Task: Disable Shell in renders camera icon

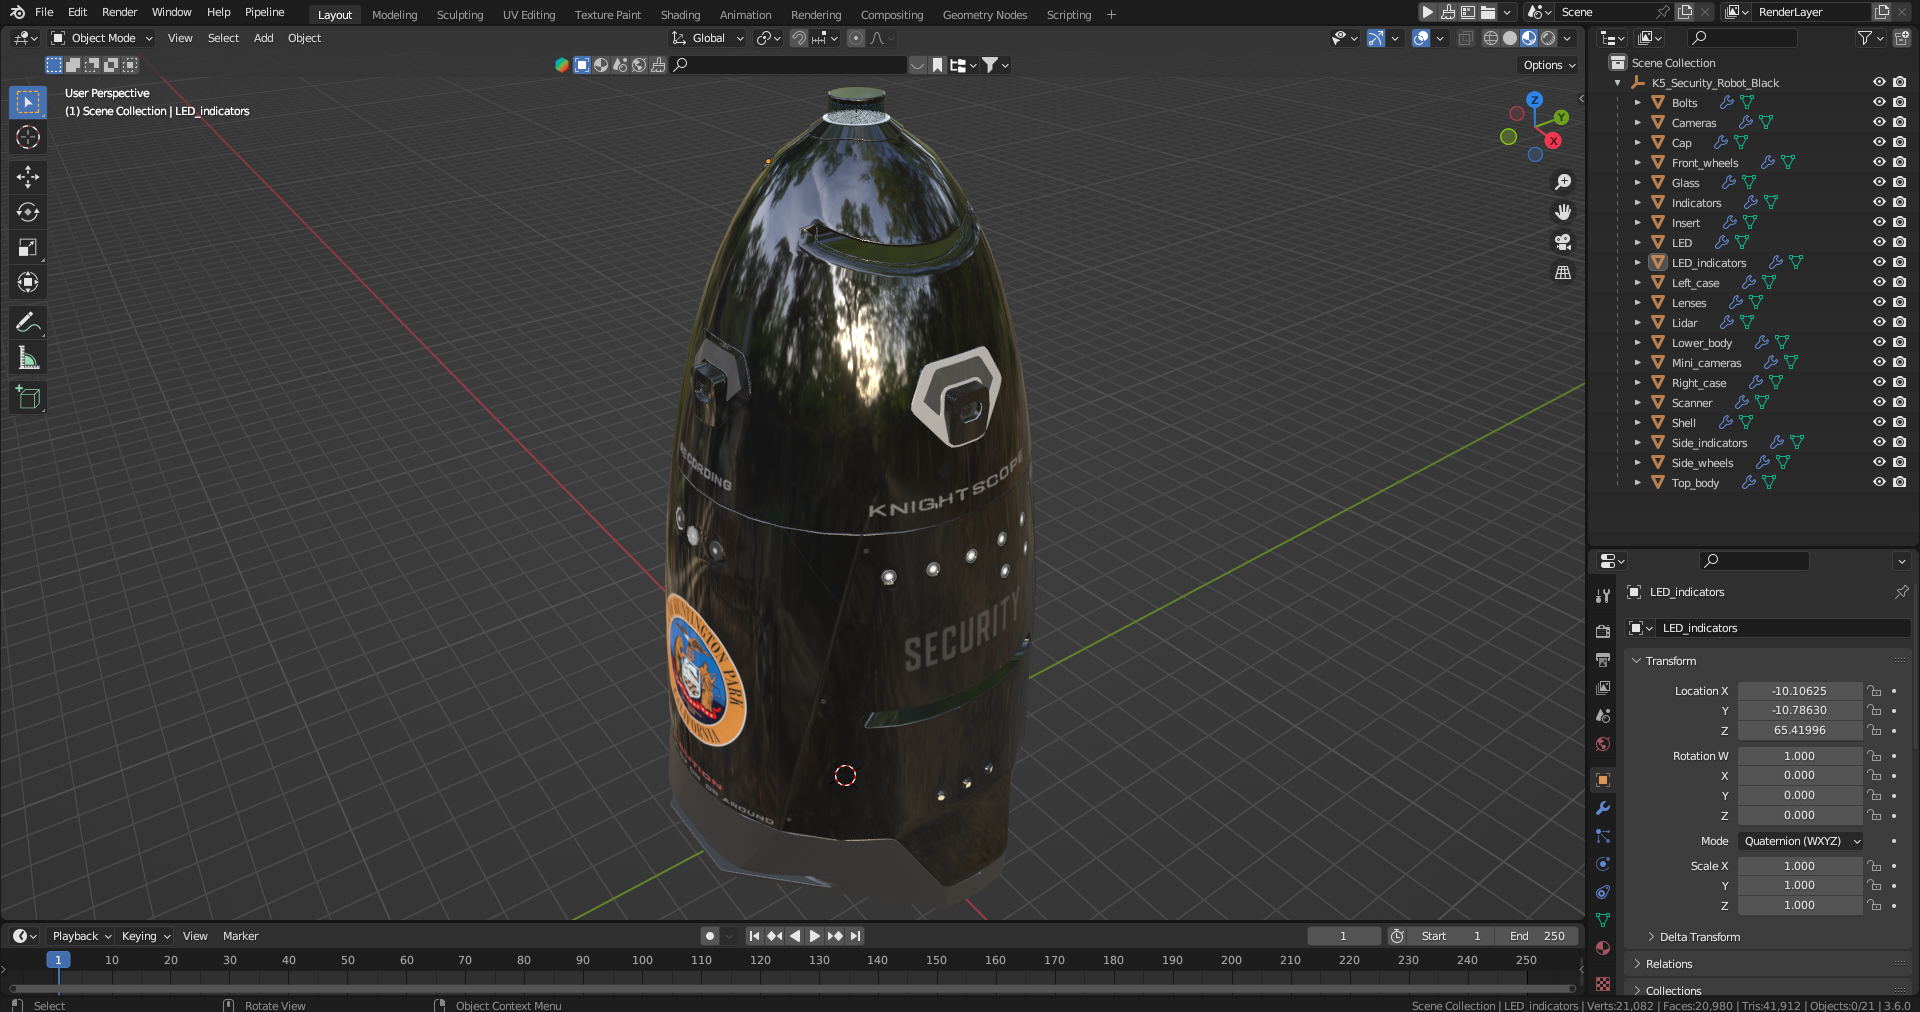Action: [1899, 422]
